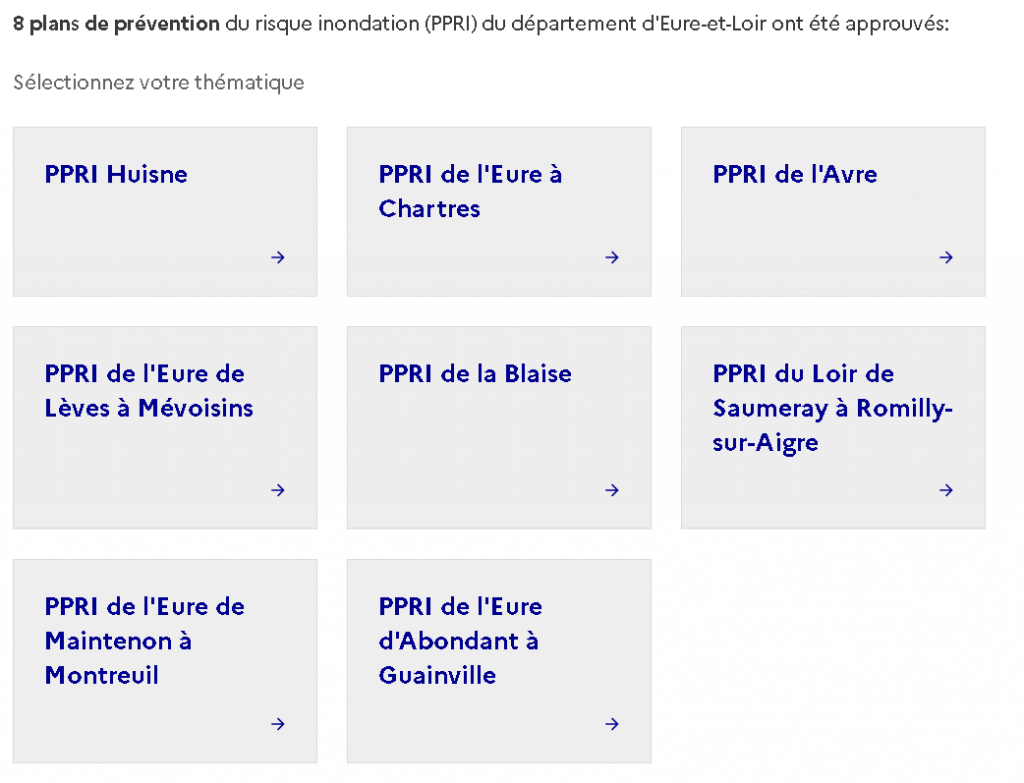Select the PPRI de la Blaise card tile
Screen dimensions: 1024x783
click(x=498, y=427)
